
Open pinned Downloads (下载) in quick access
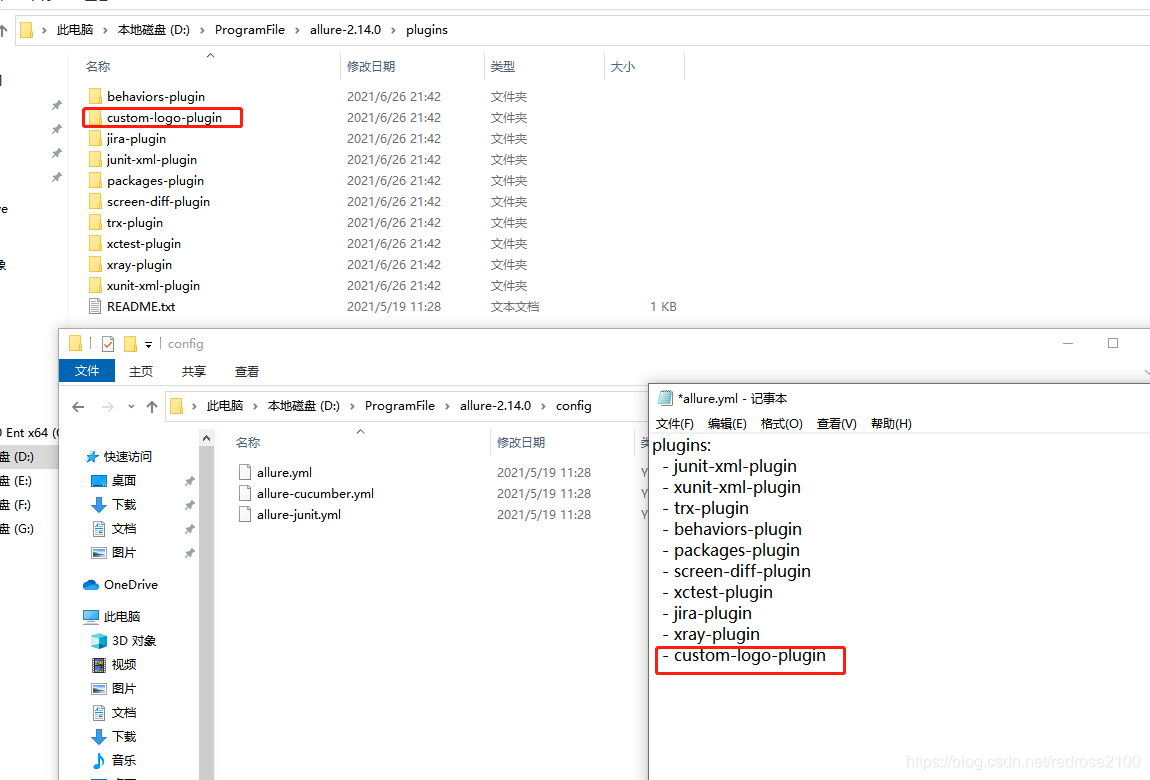point(114,505)
